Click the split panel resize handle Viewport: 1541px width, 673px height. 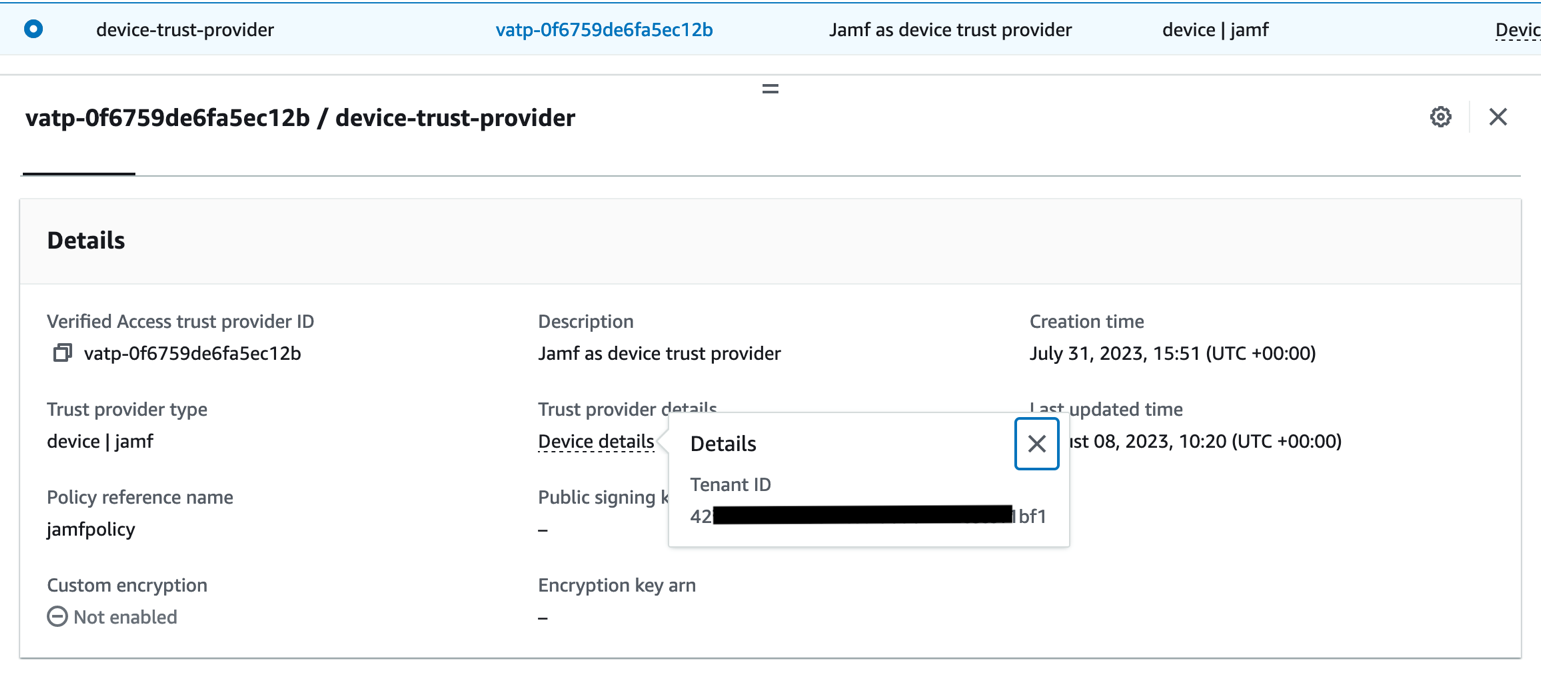[x=770, y=88]
